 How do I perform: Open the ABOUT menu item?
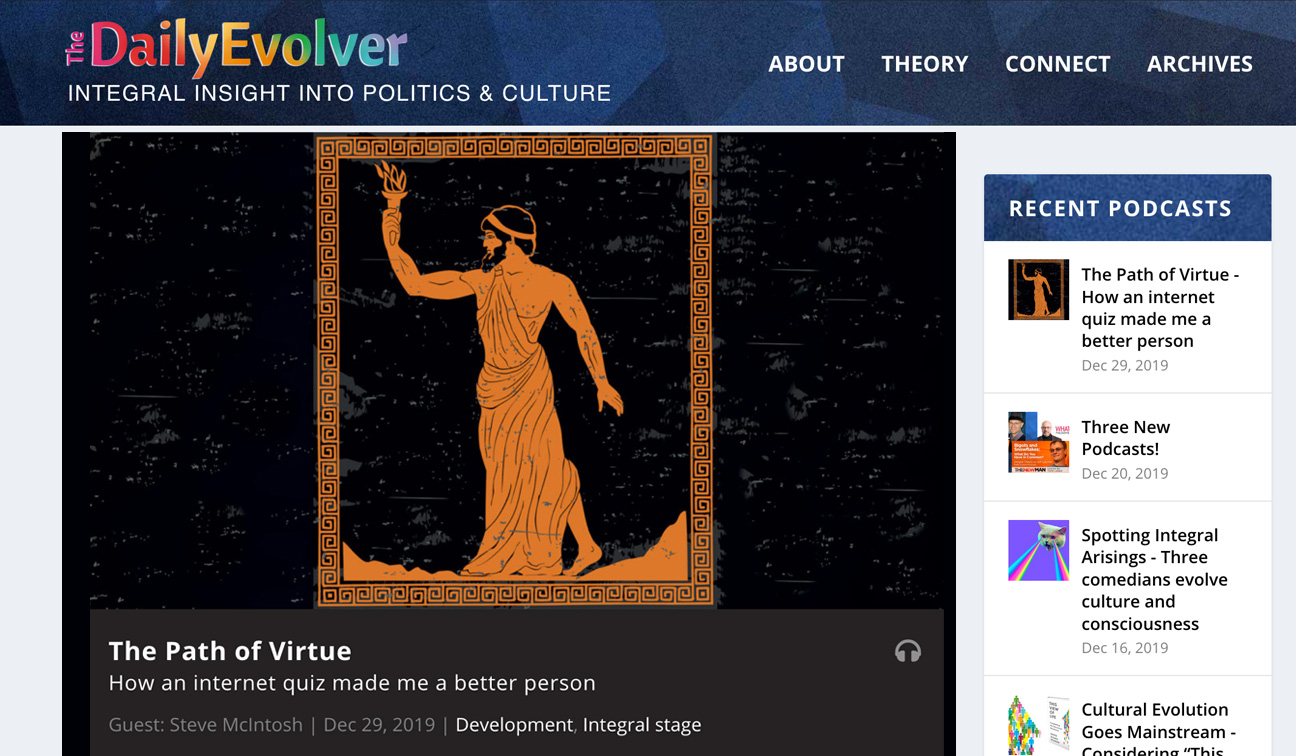(806, 64)
